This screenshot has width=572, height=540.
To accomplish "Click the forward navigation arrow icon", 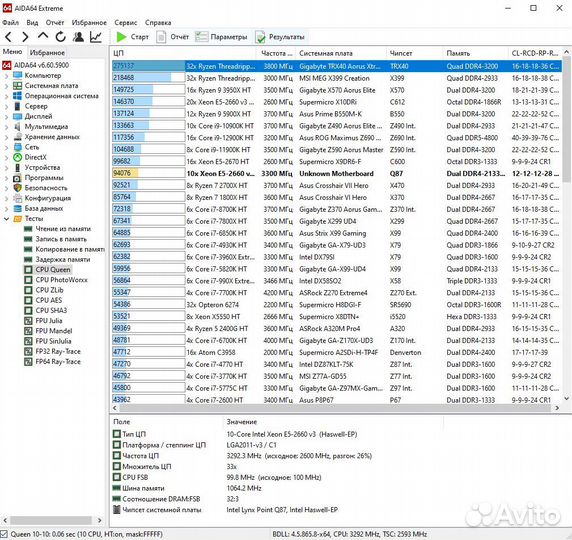I will [25, 37].
